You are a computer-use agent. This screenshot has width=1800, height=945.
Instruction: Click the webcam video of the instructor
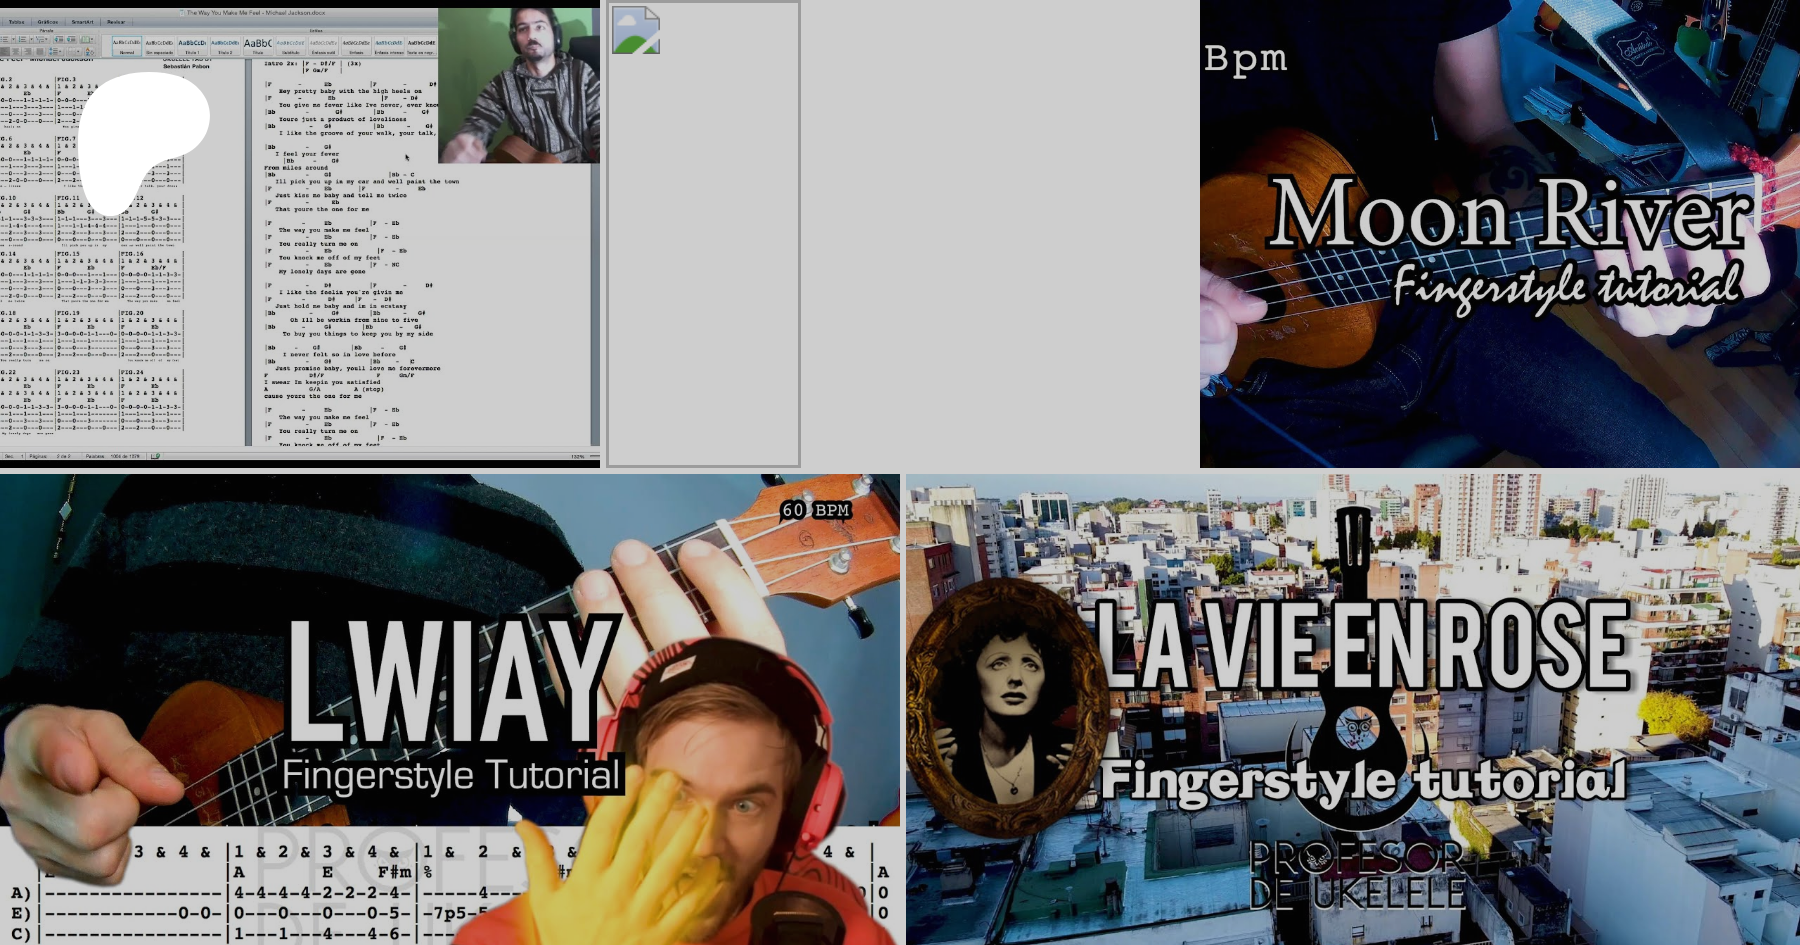[x=519, y=85]
